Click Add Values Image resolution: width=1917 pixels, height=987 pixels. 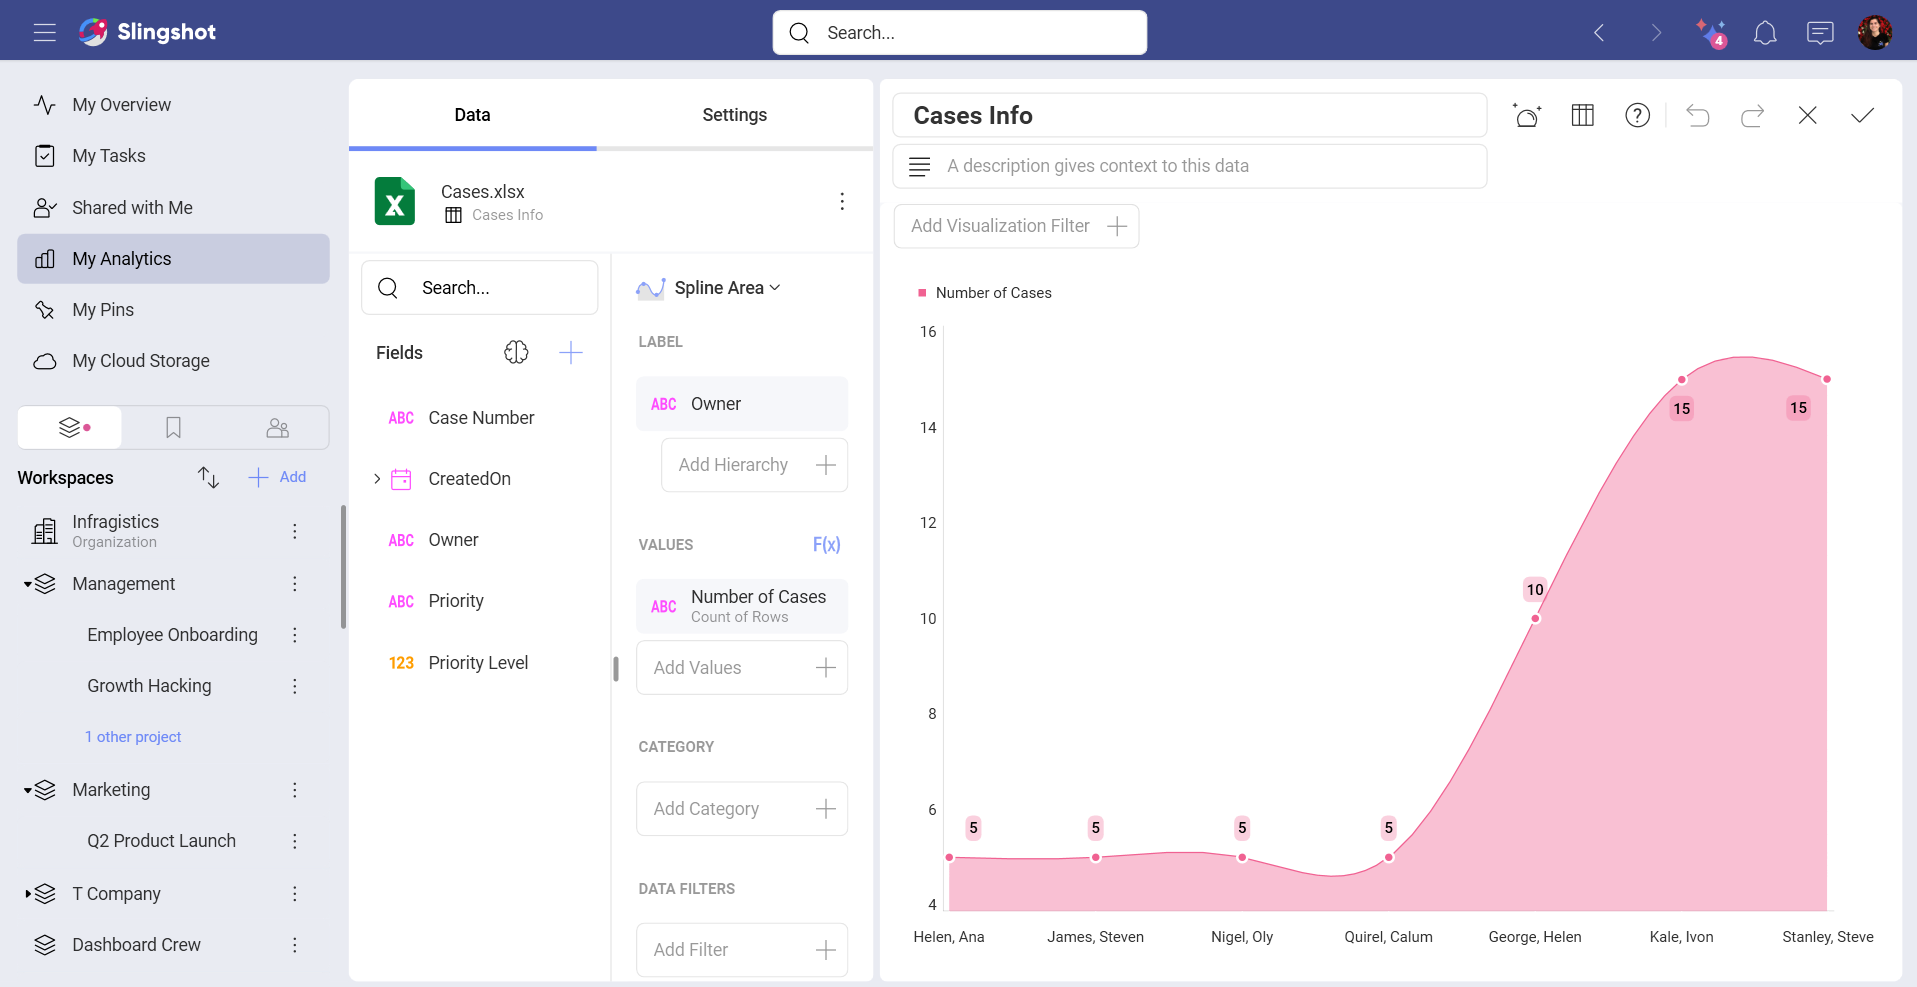coord(742,668)
